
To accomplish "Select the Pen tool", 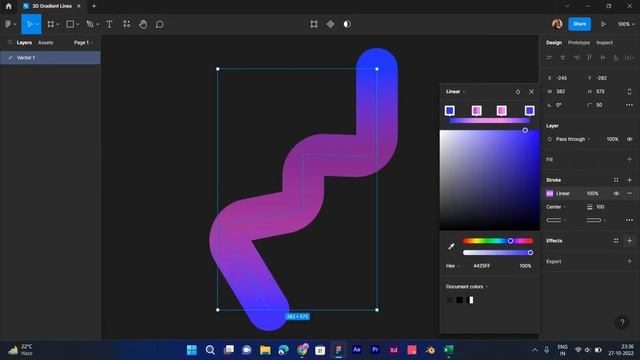I will 90,24.
